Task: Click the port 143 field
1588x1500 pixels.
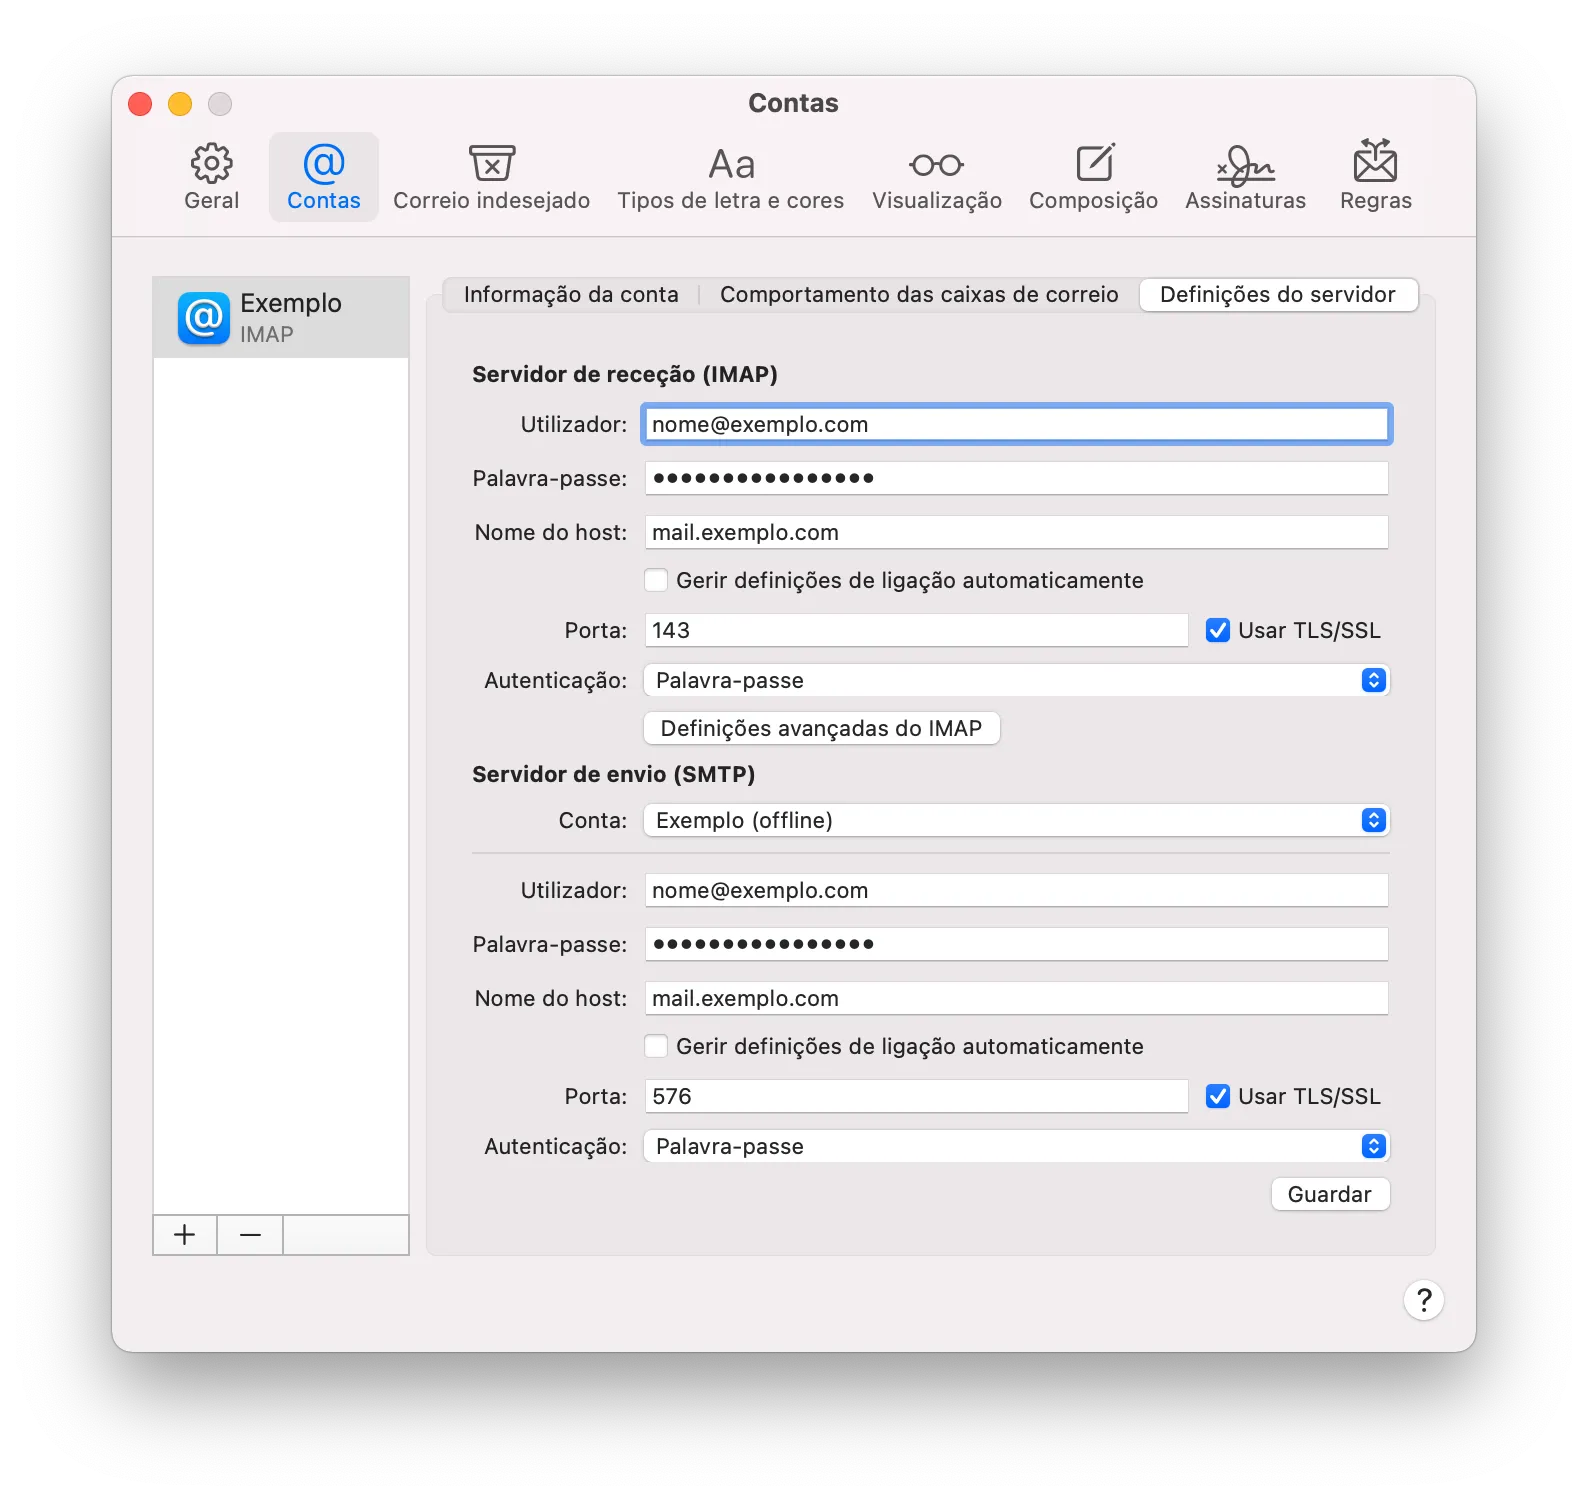Action: [917, 630]
